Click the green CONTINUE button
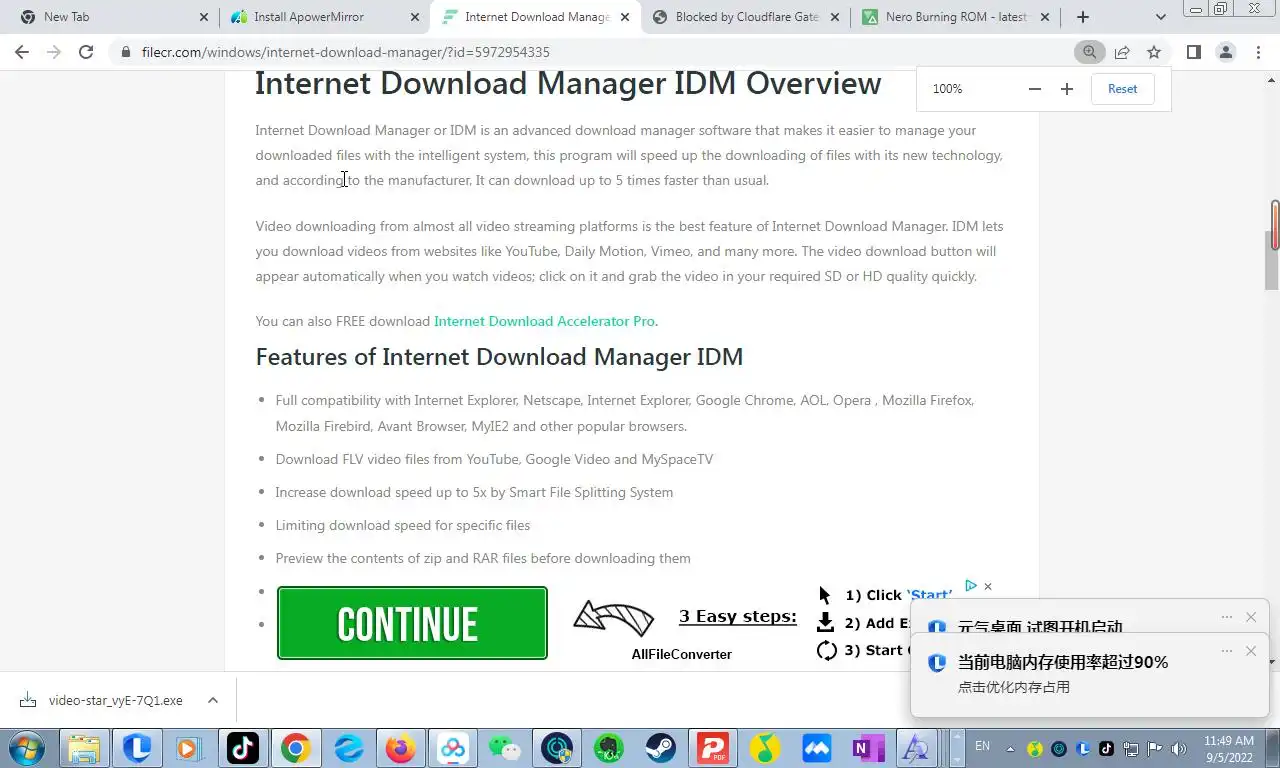Screen dimensions: 1280x768 (412, 623)
